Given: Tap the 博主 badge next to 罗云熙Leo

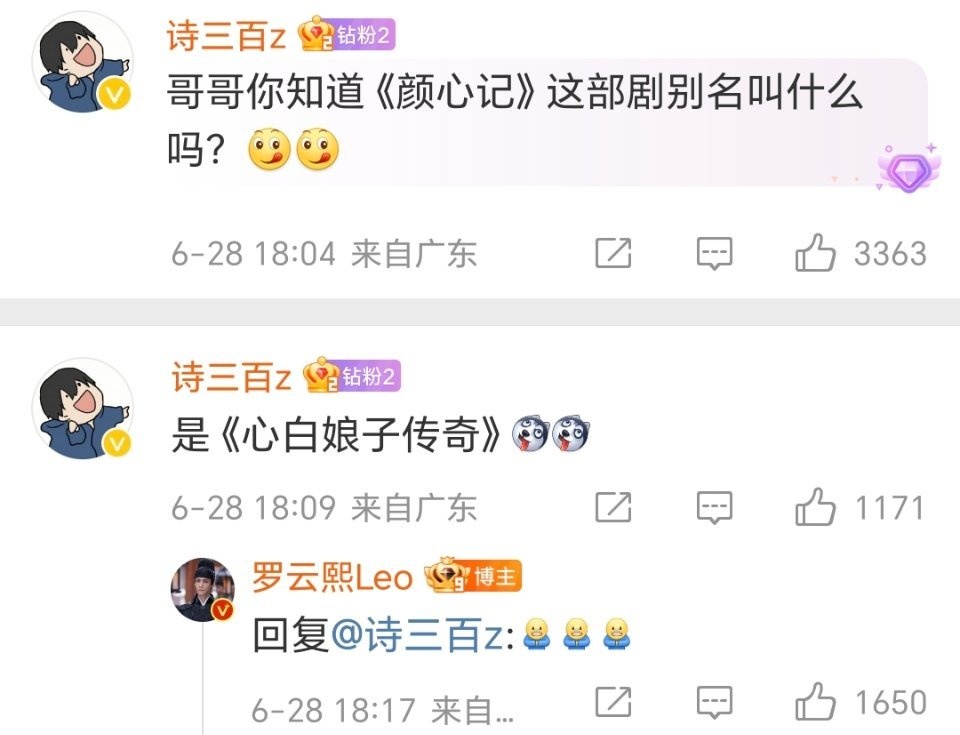Looking at the screenshot, I should 473,576.
